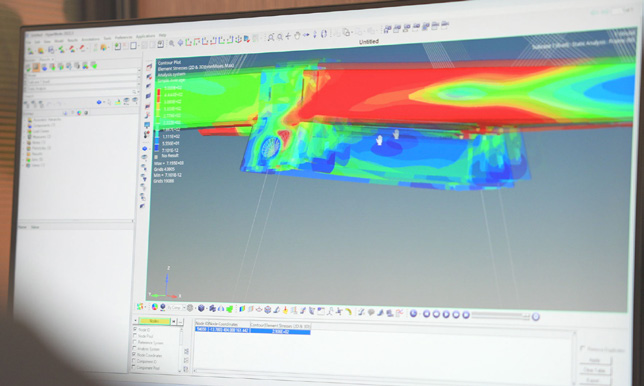The height and width of the screenshot is (386, 644).
Task: Click the blue sphere icon in vertical toolbar
Action: [x=145, y=148]
